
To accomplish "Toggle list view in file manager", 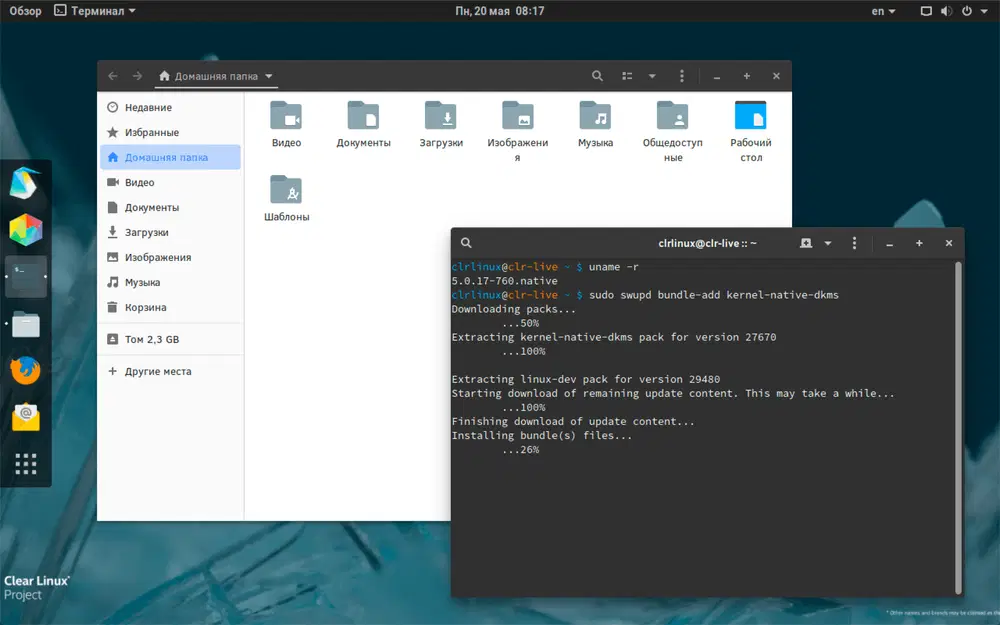I will 627,76.
